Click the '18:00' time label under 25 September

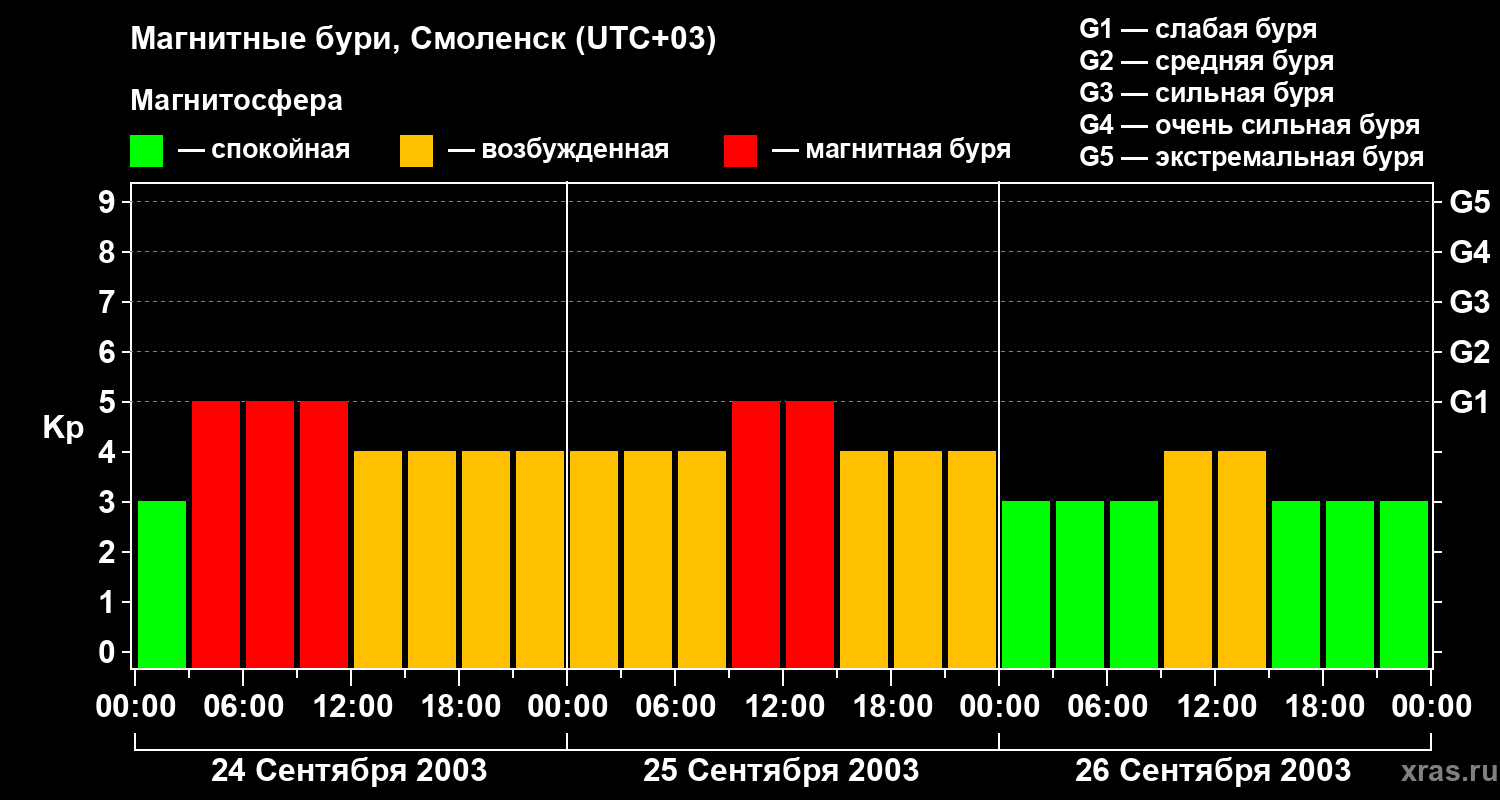[x=891, y=707]
